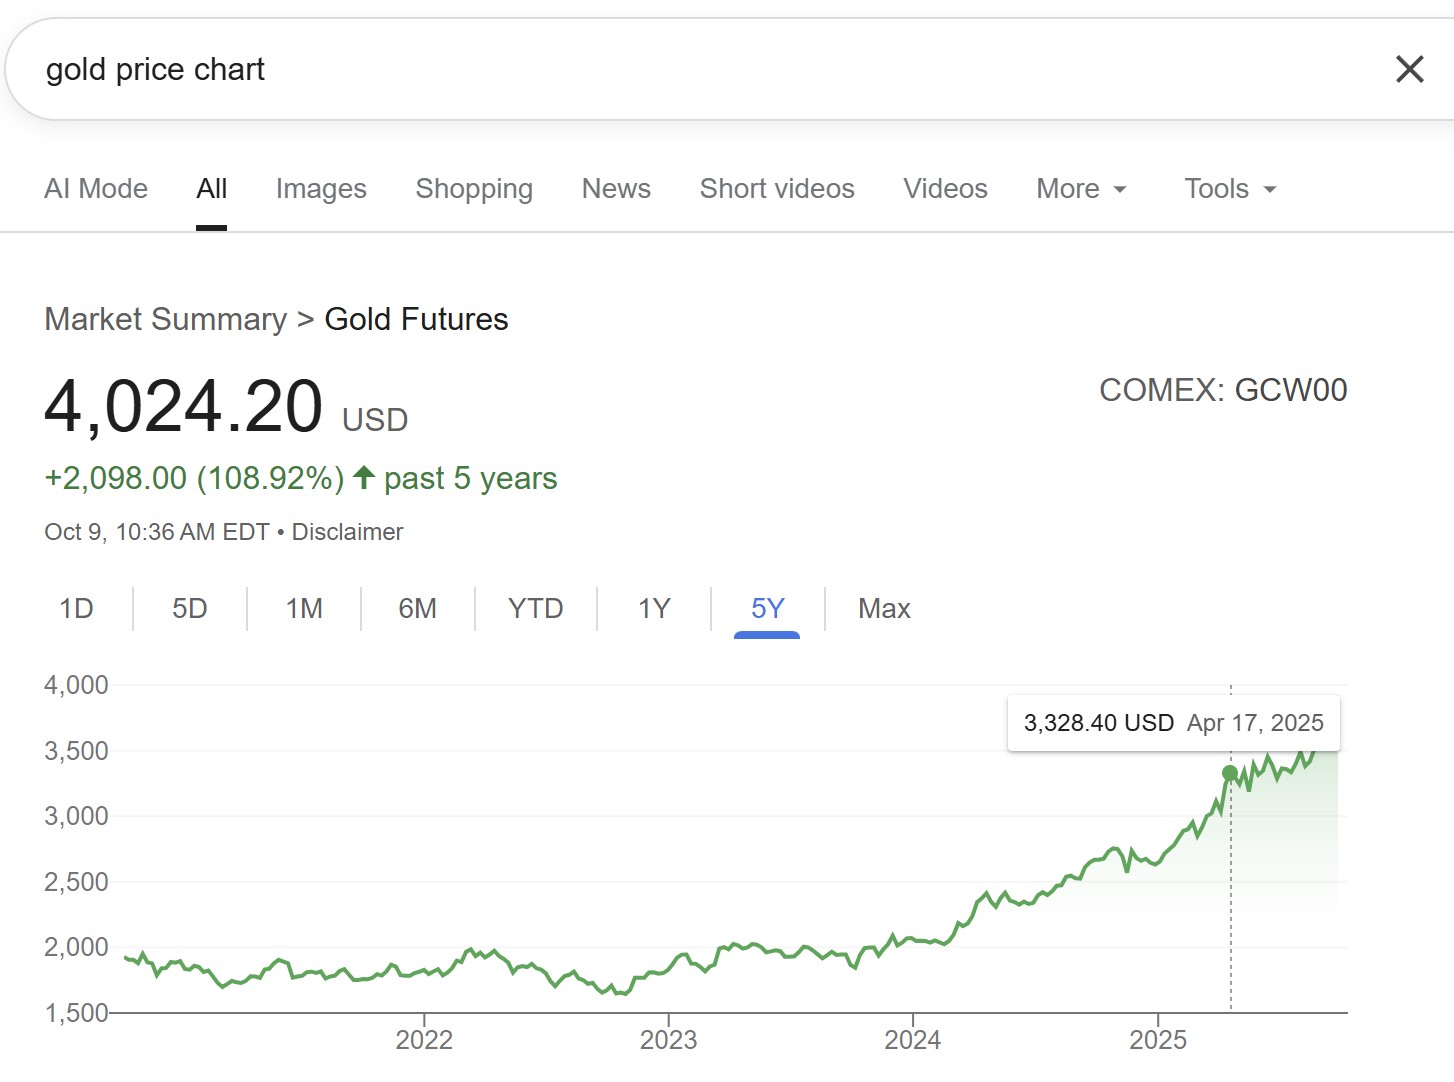Screen dimensions: 1454x1082
Task: Show the Max chart range
Action: [884, 609]
